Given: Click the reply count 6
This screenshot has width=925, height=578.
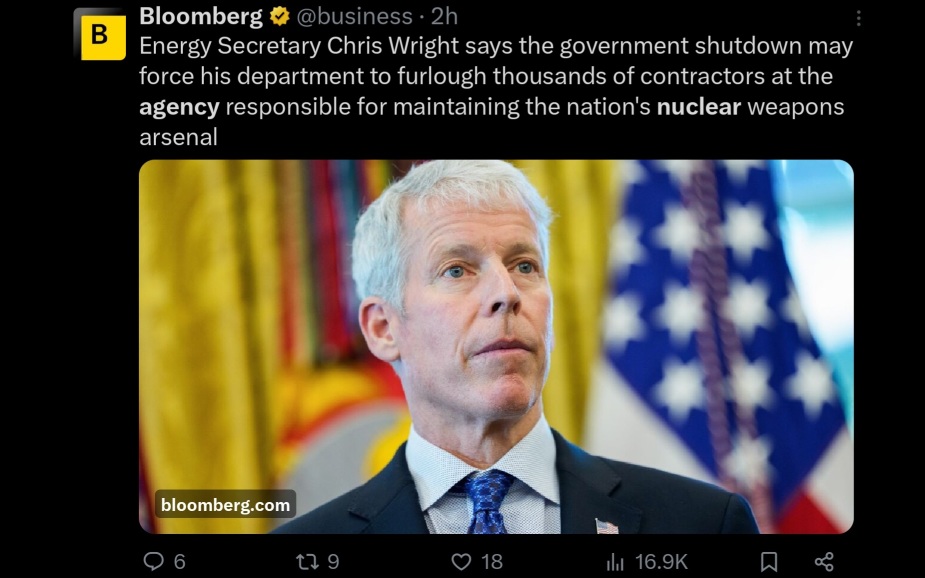Looking at the screenshot, I should pyautogui.click(x=180, y=561).
